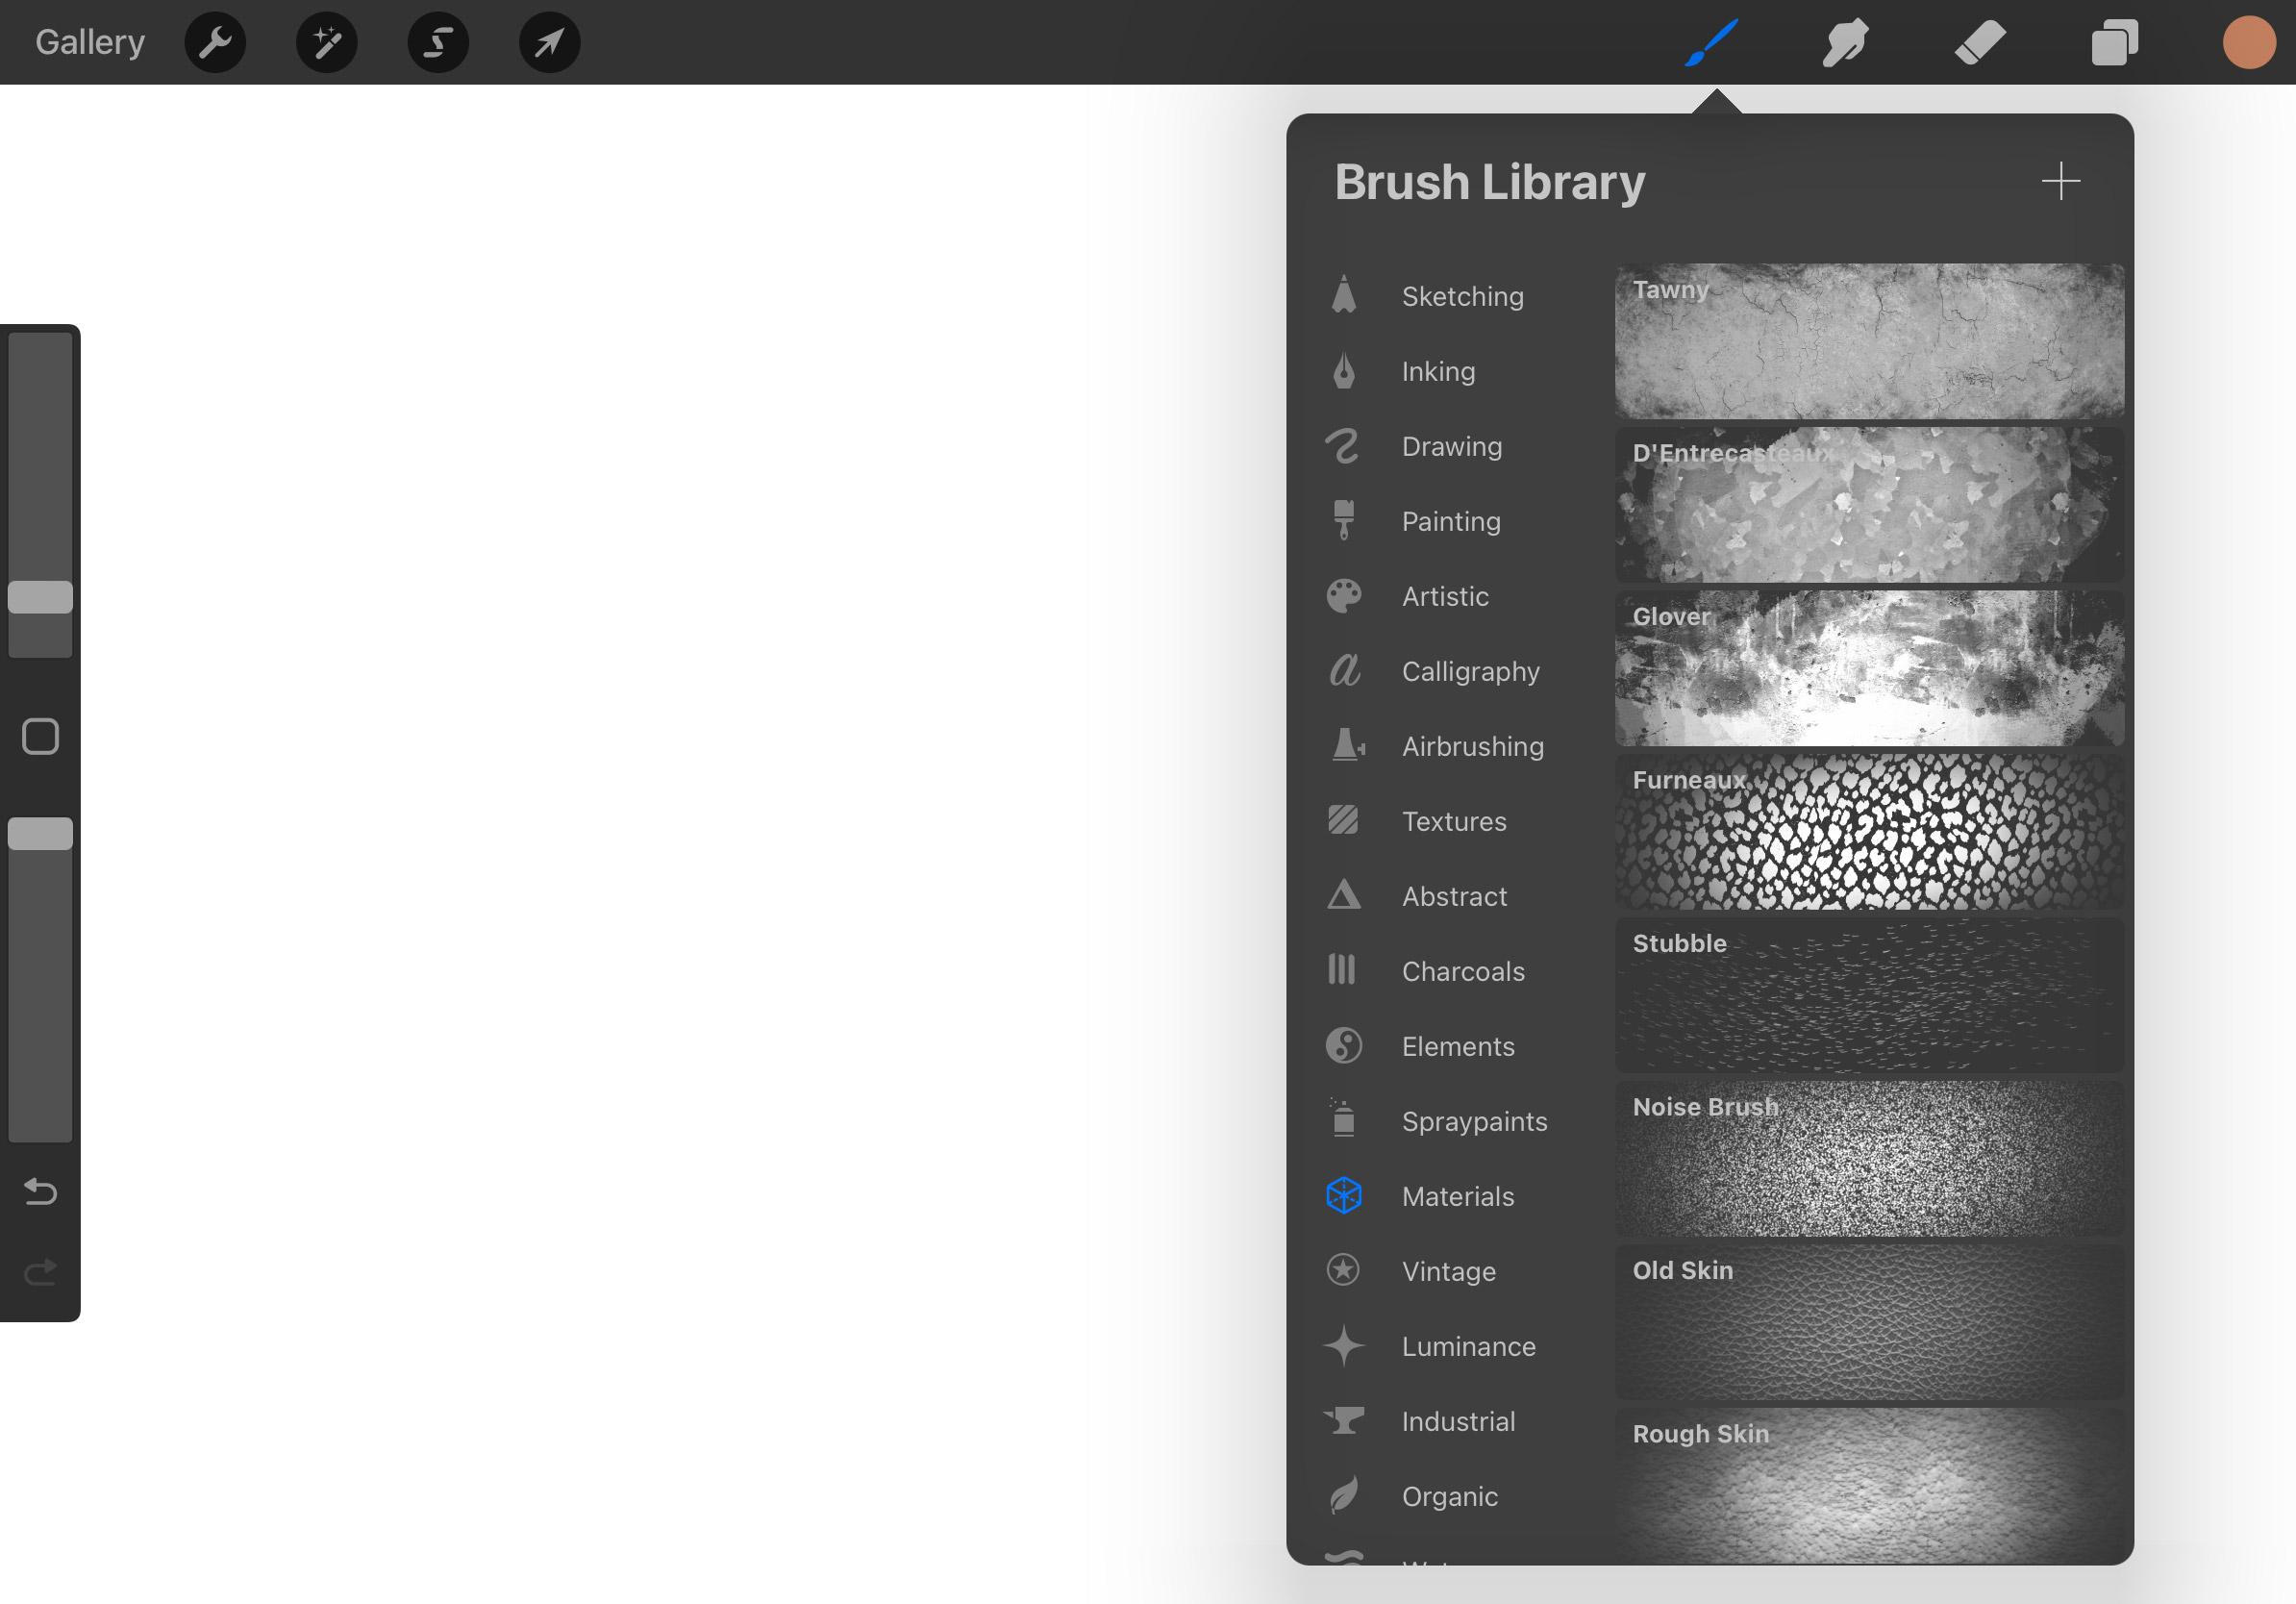Open the active color swatch
The image size is (2296, 1604).
coord(2249,43)
